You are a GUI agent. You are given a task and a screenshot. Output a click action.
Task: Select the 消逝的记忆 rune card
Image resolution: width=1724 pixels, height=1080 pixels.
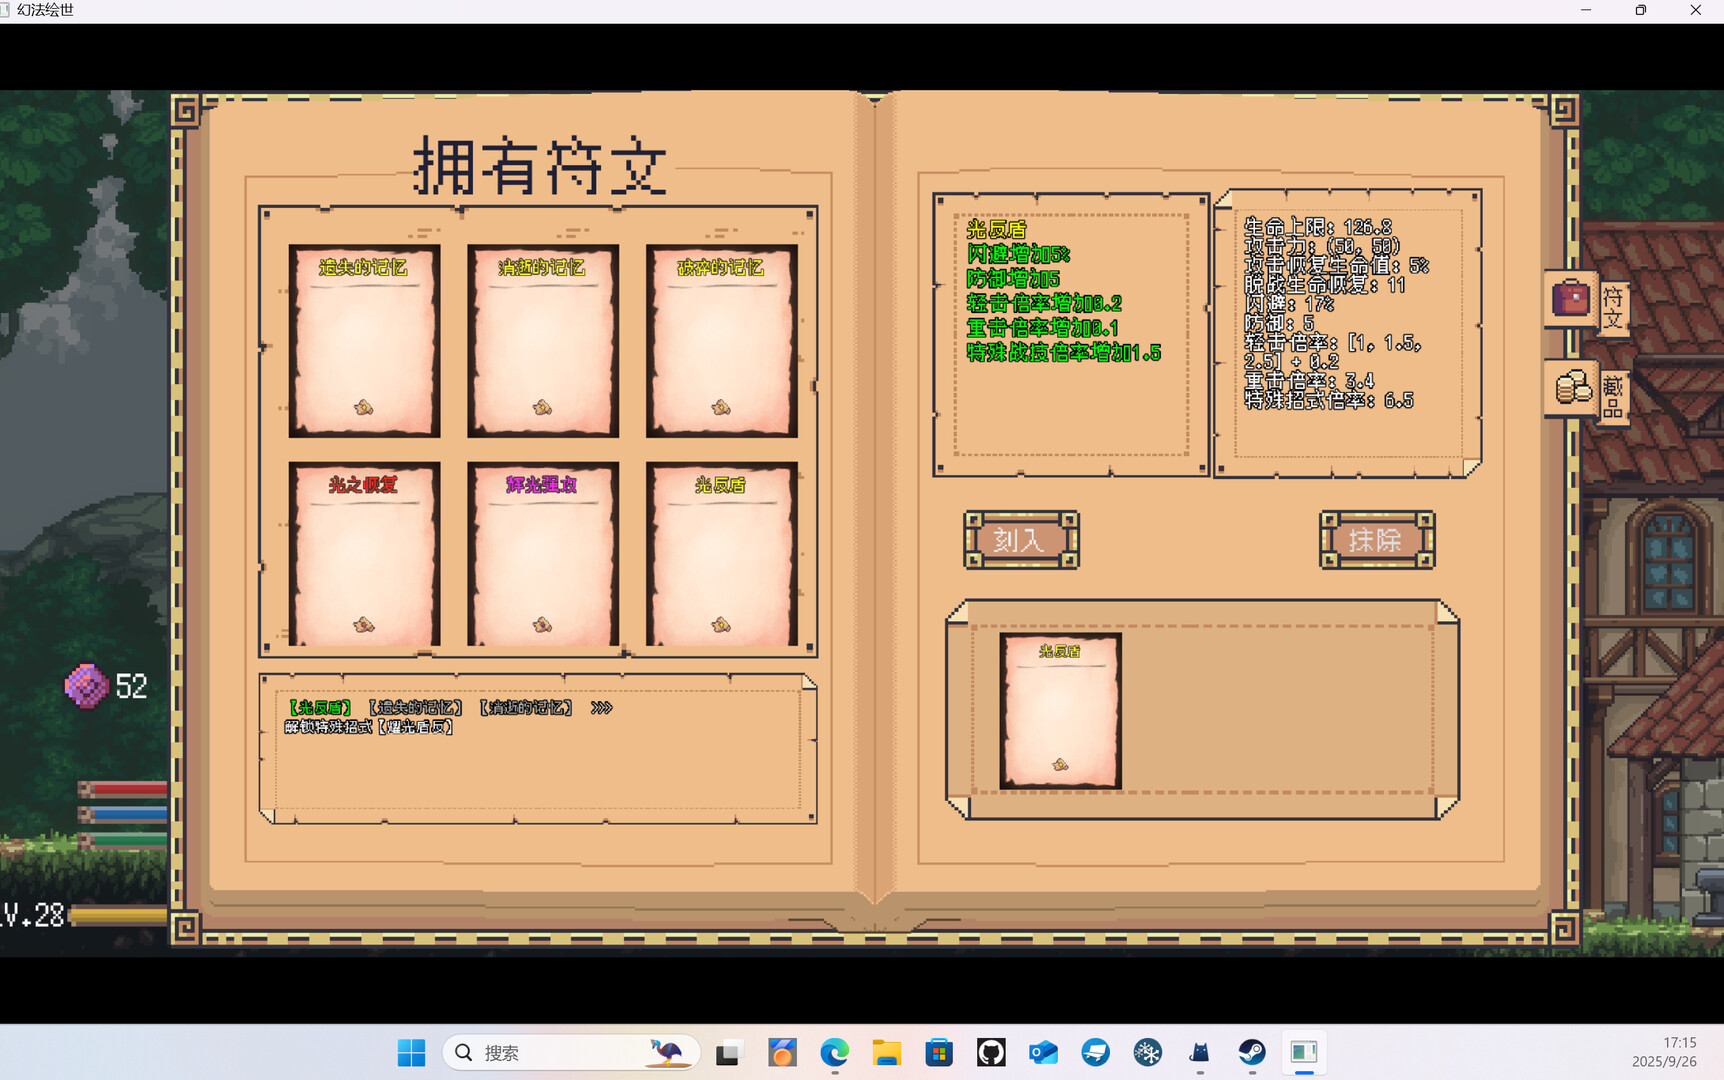tap(542, 341)
